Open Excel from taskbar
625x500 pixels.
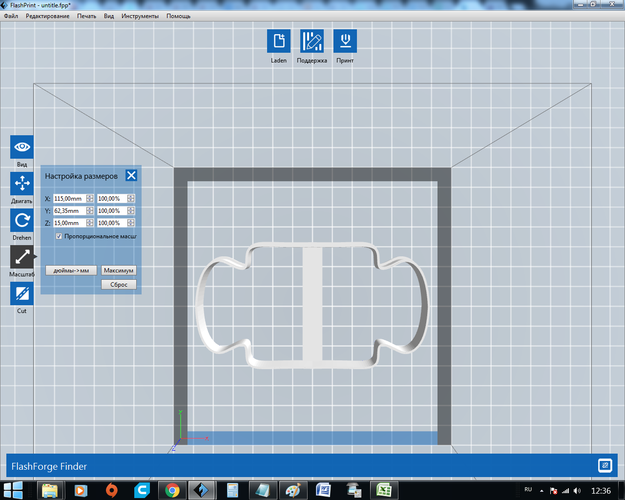tap(384, 490)
